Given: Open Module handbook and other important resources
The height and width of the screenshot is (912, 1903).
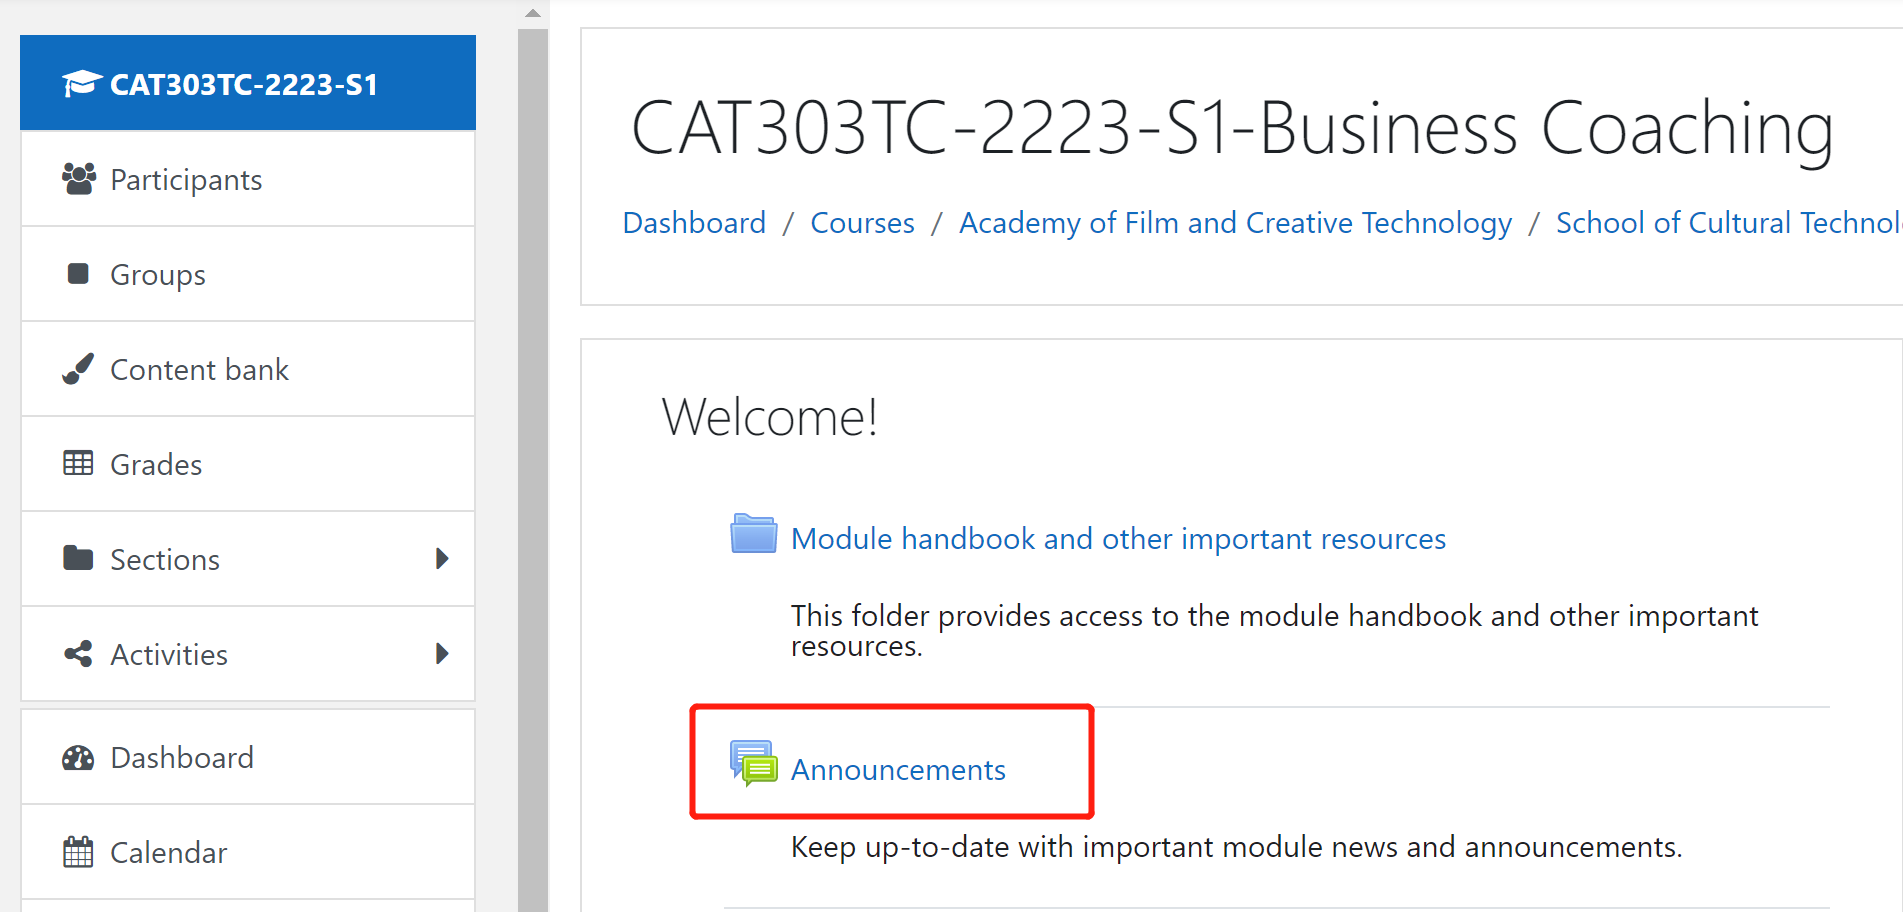Looking at the screenshot, I should [1118, 539].
